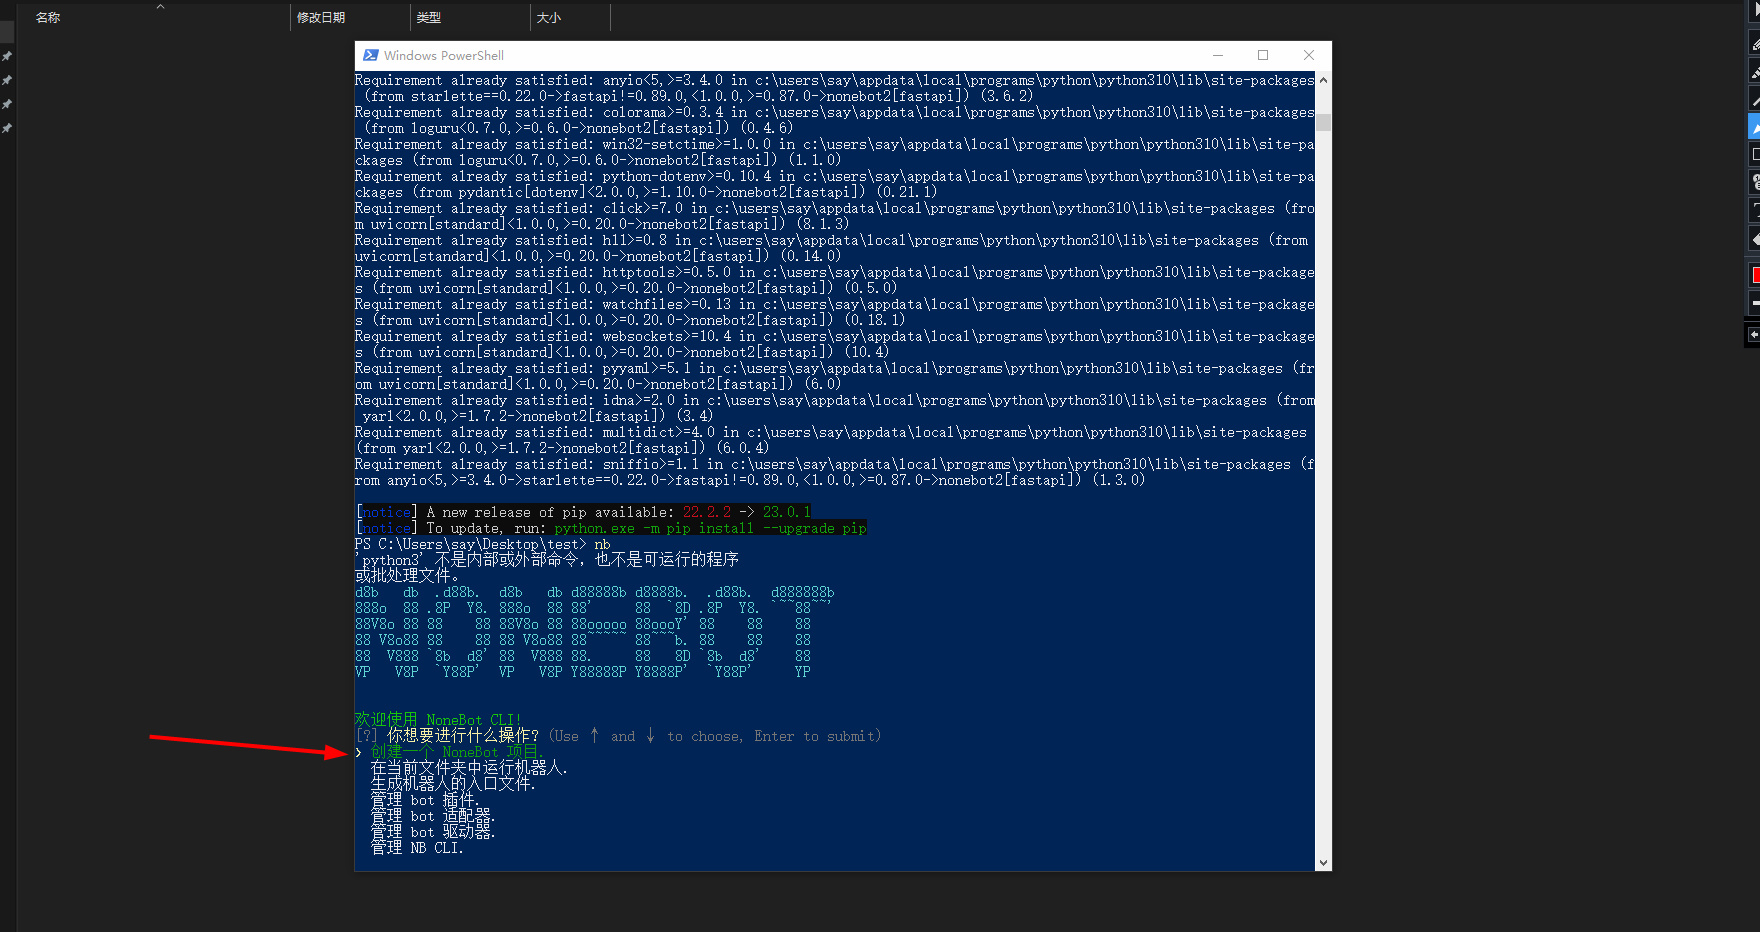Screen dimensions: 1760x932
Task: Sort file list by 名称 column
Action: [x=48, y=18]
